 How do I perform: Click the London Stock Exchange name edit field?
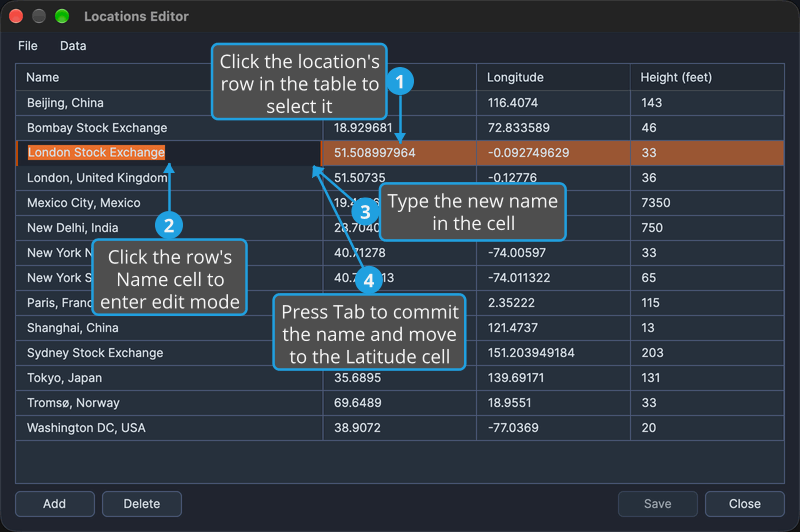click(x=168, y=153)
